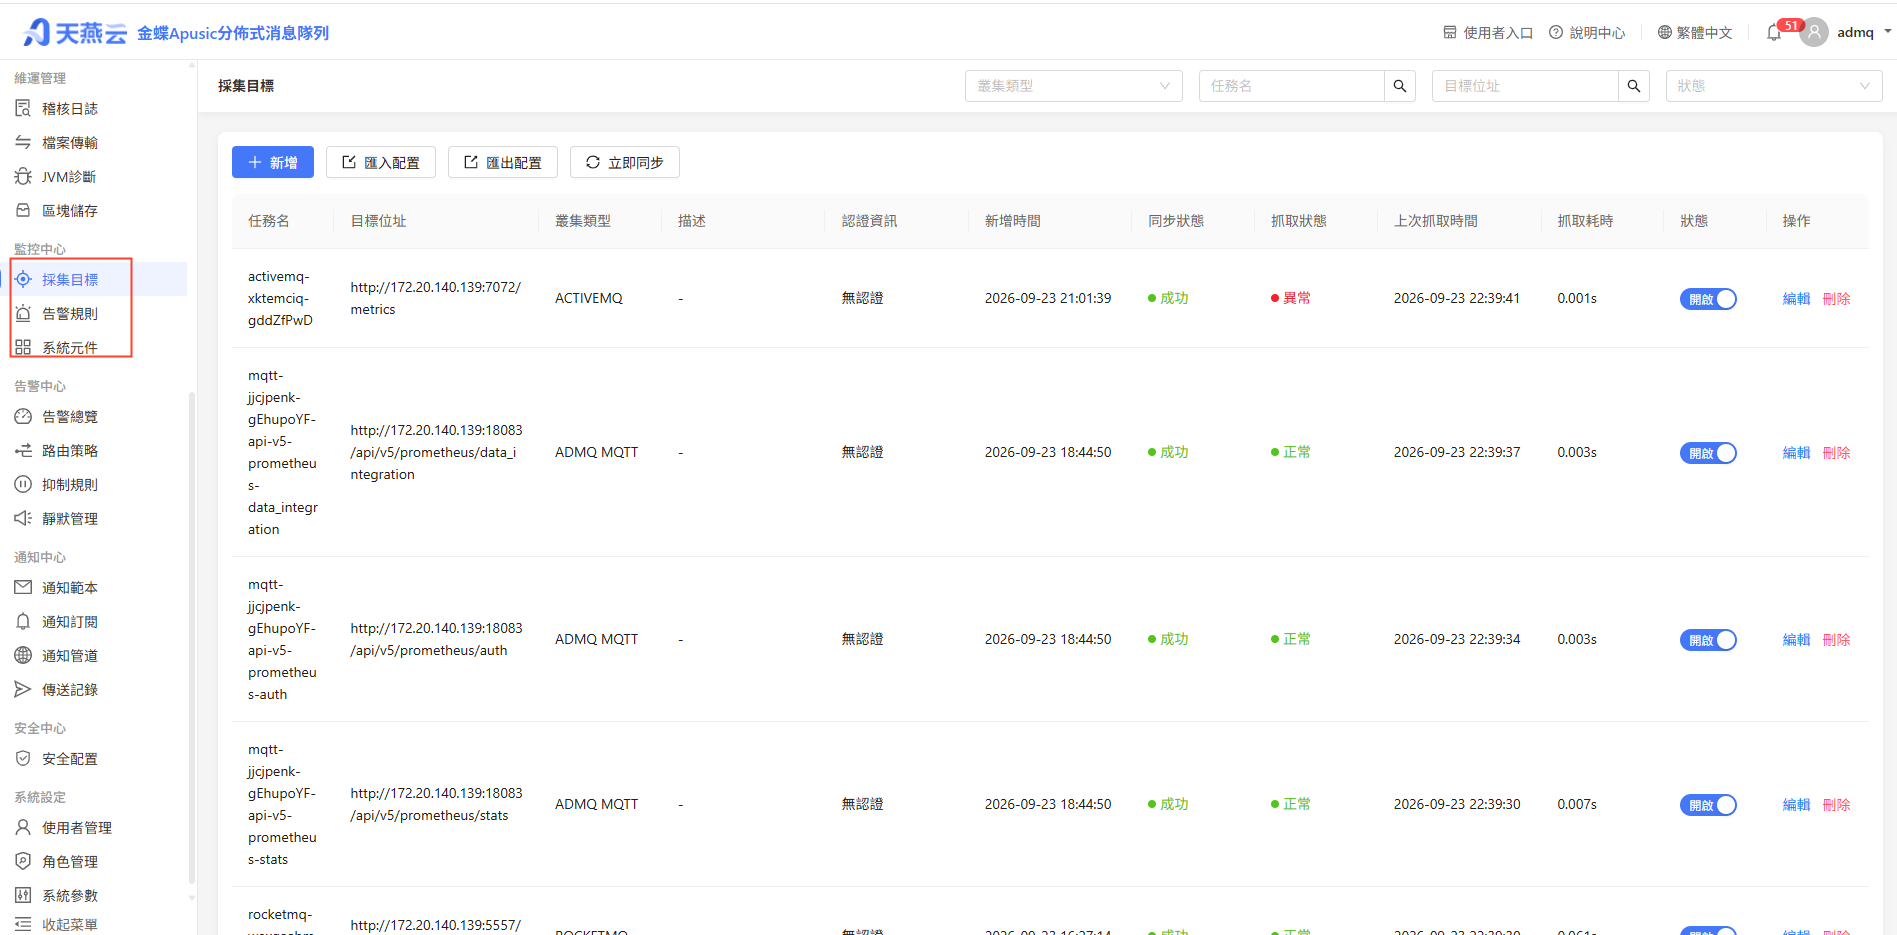This screenshot has height=935, width=1897.
Task: Click the 匯入配置 button
Action: (x=381, y=162)
